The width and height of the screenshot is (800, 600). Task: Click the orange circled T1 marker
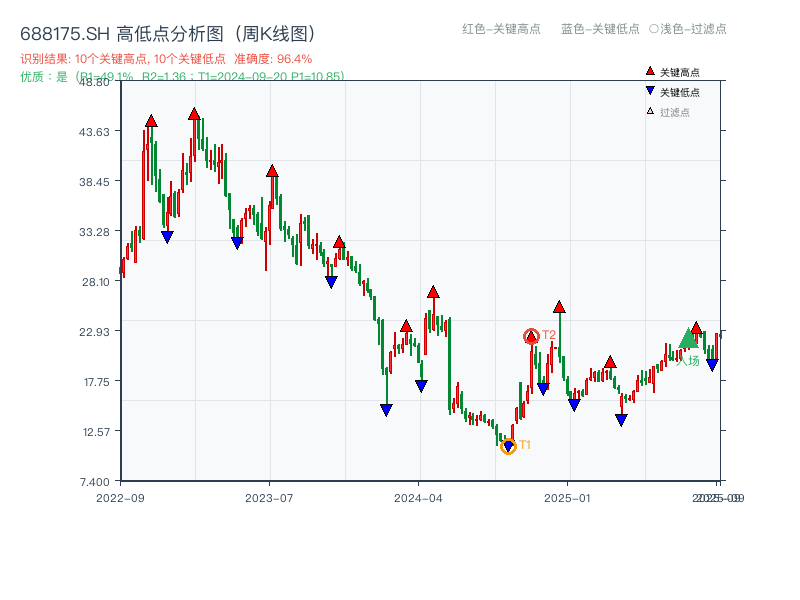click(x=508, y=445)
